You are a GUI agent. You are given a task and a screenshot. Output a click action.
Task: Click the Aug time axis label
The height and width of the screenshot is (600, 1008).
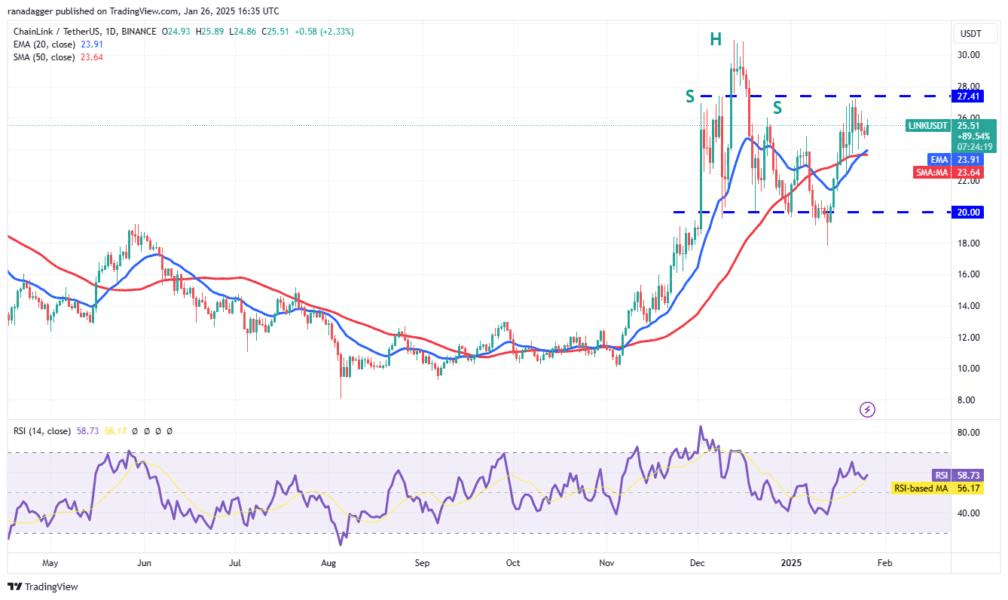click(328, 563)
